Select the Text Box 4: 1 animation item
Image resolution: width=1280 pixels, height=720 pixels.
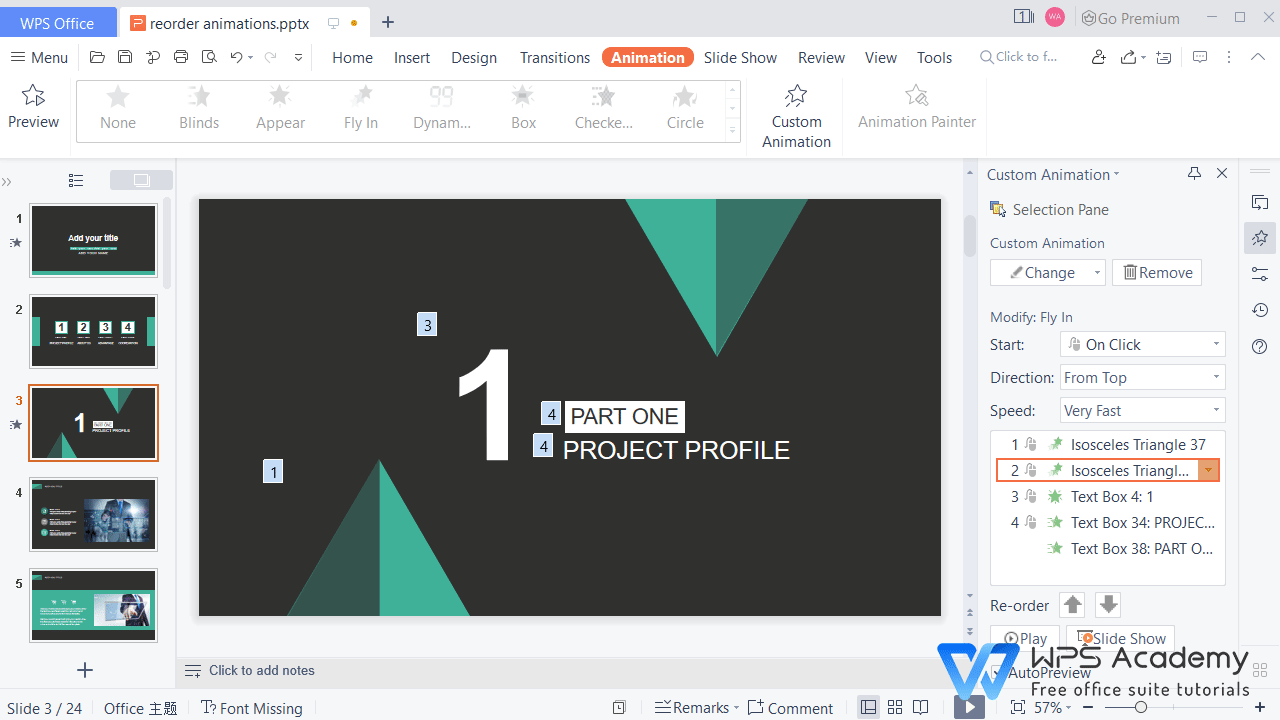pos(1111,496)
